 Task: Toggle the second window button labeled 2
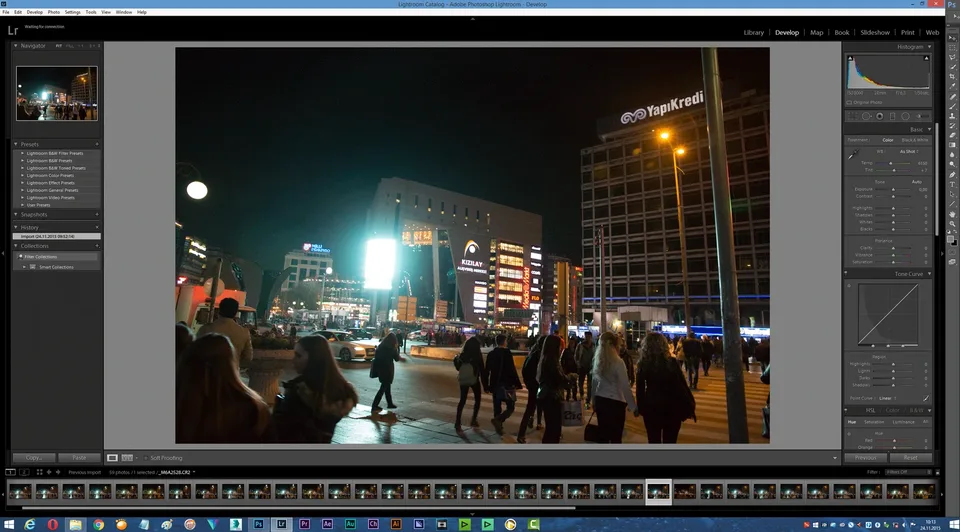tap(24, 472)
